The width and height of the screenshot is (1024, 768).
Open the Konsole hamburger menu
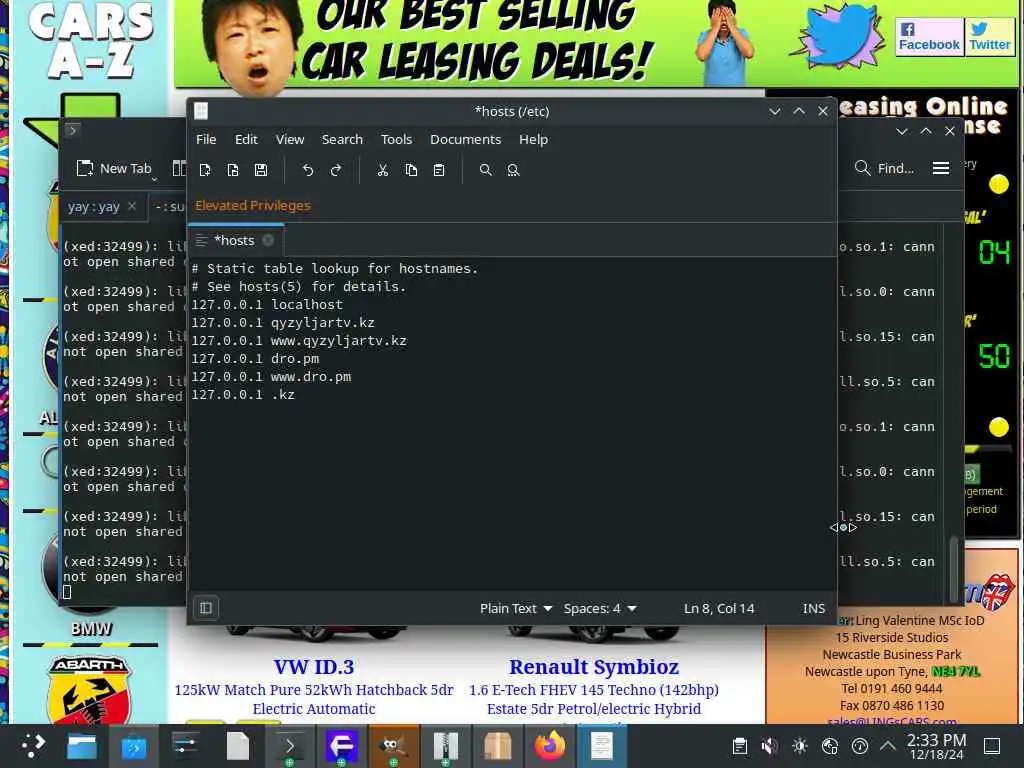coord(941,168)
